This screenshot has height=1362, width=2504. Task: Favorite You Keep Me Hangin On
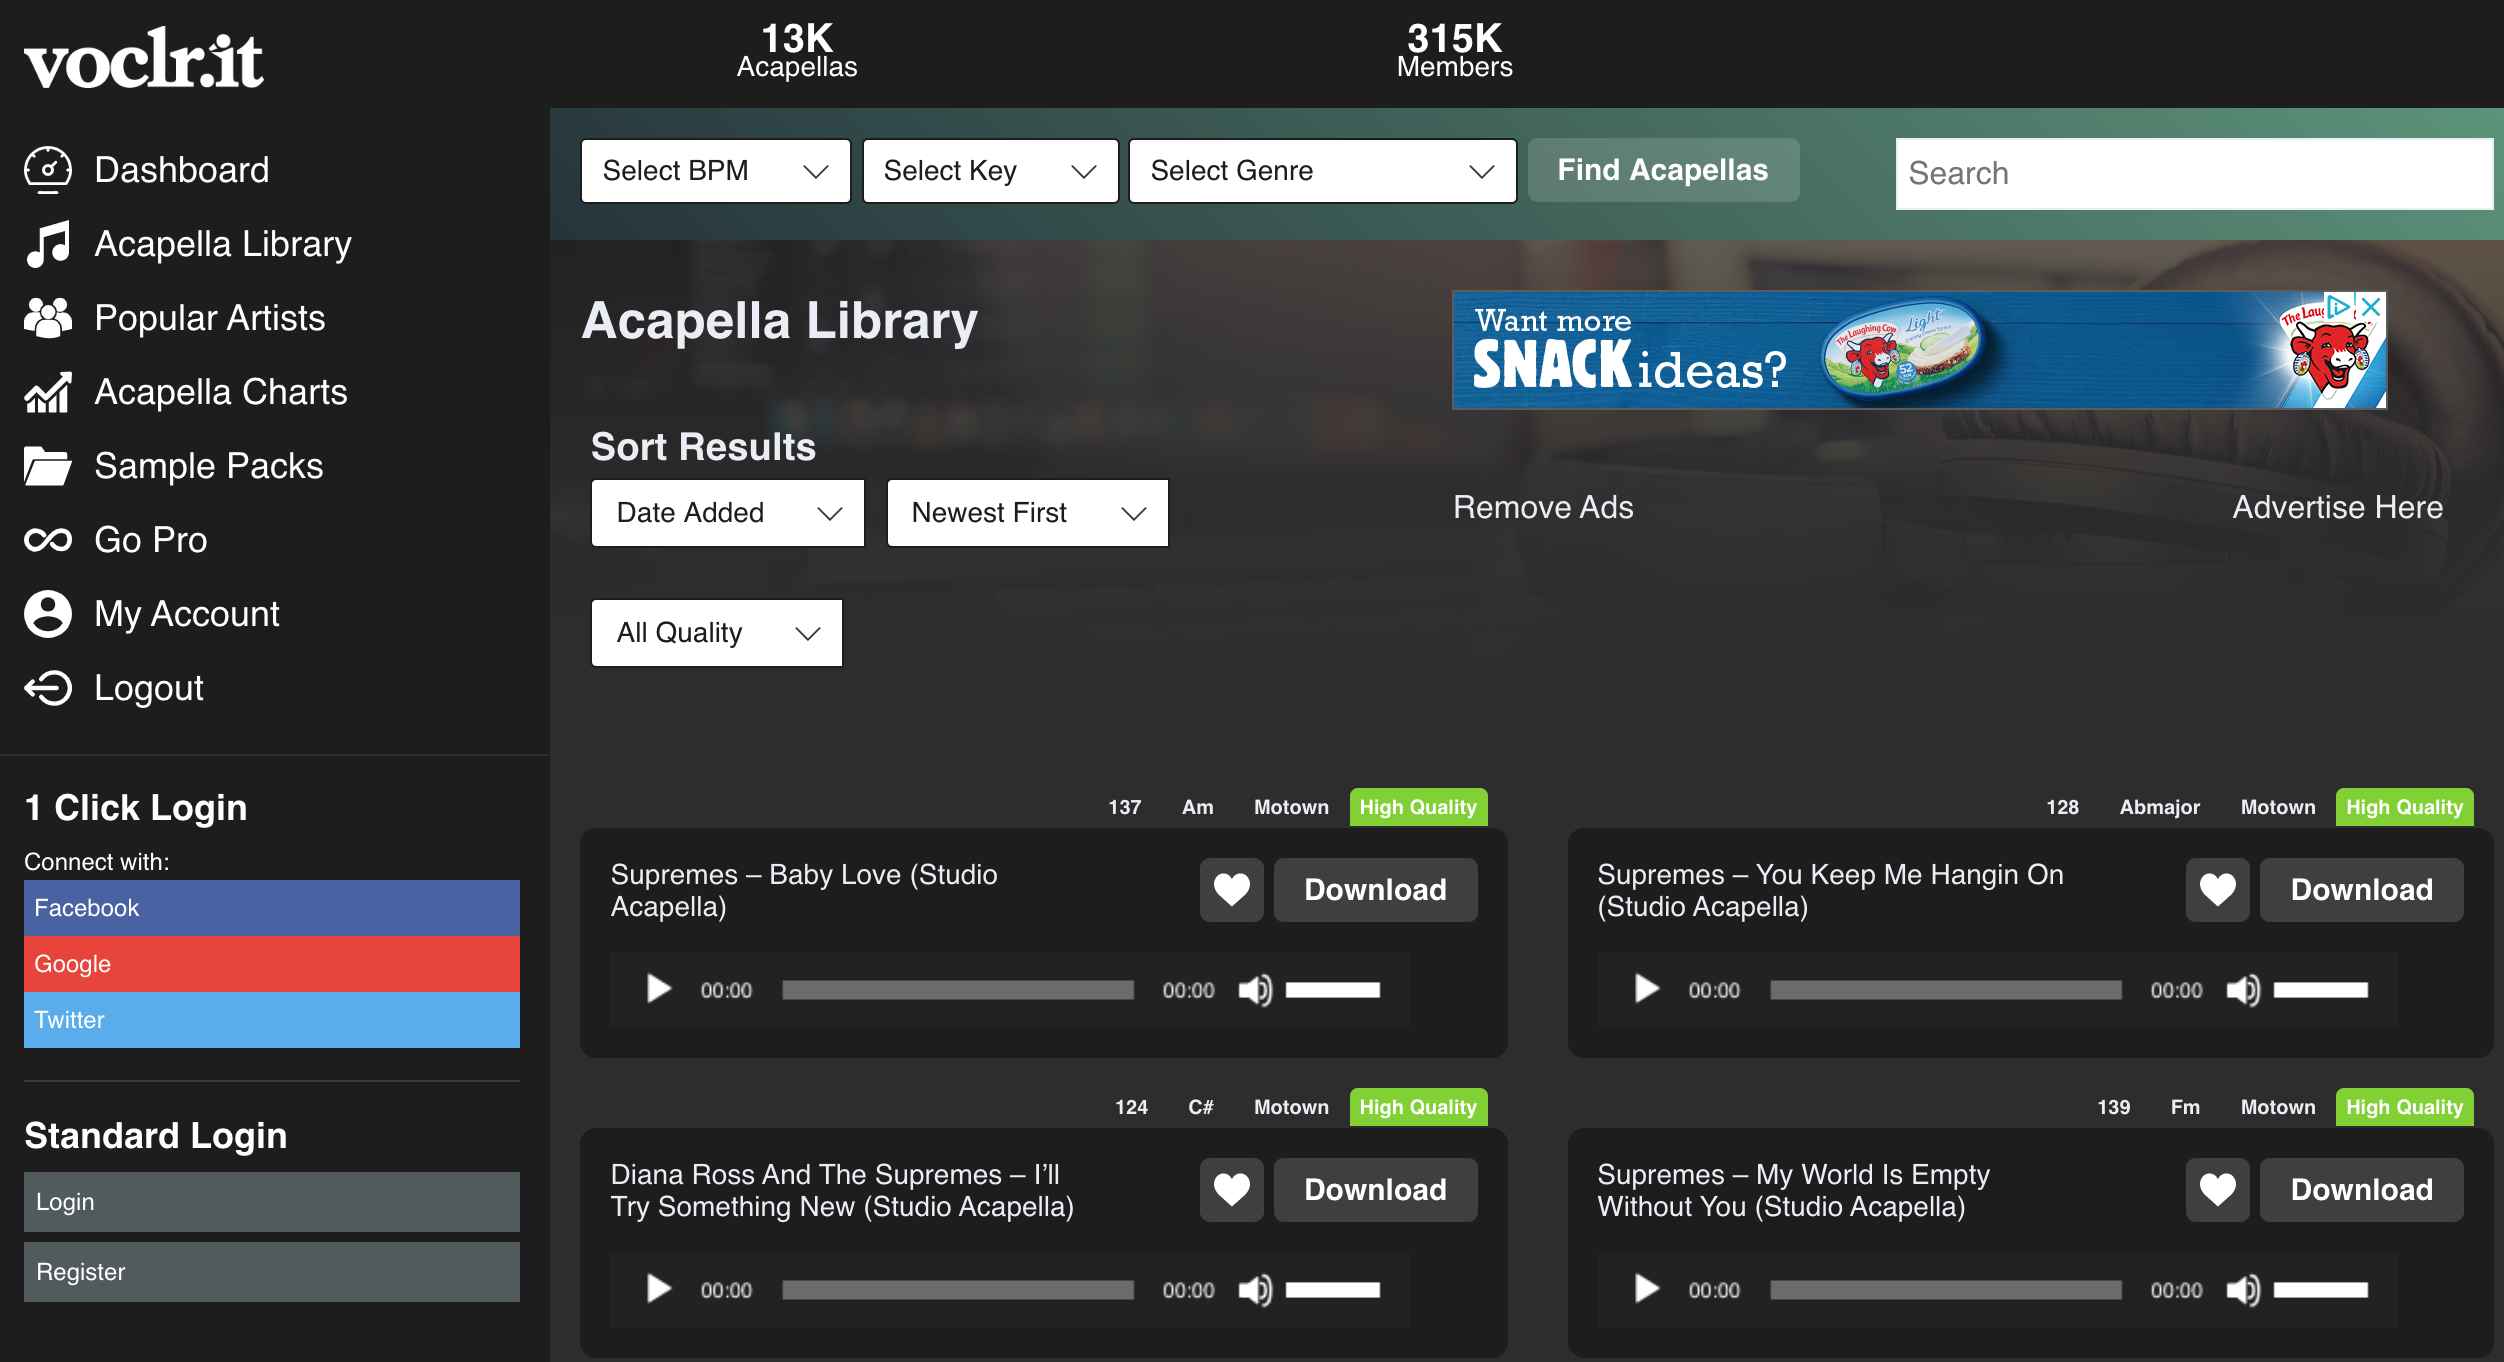(2217, 890)
